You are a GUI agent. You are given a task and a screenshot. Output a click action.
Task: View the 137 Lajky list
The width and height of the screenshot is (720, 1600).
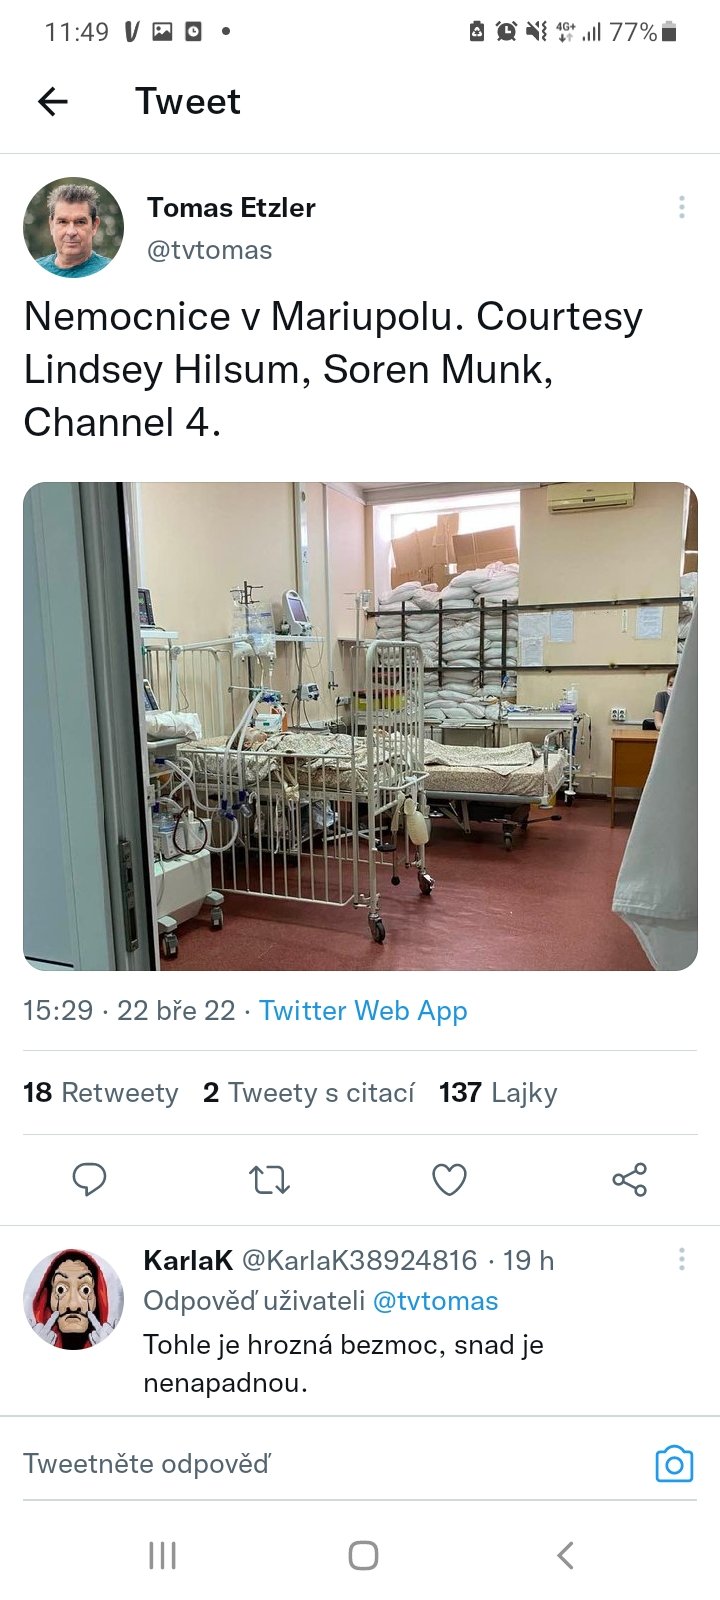498,1093
